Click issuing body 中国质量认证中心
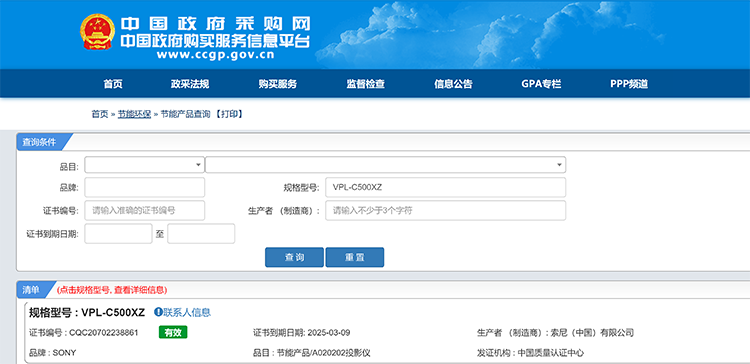The image size is (750, 364). [551, 353]
